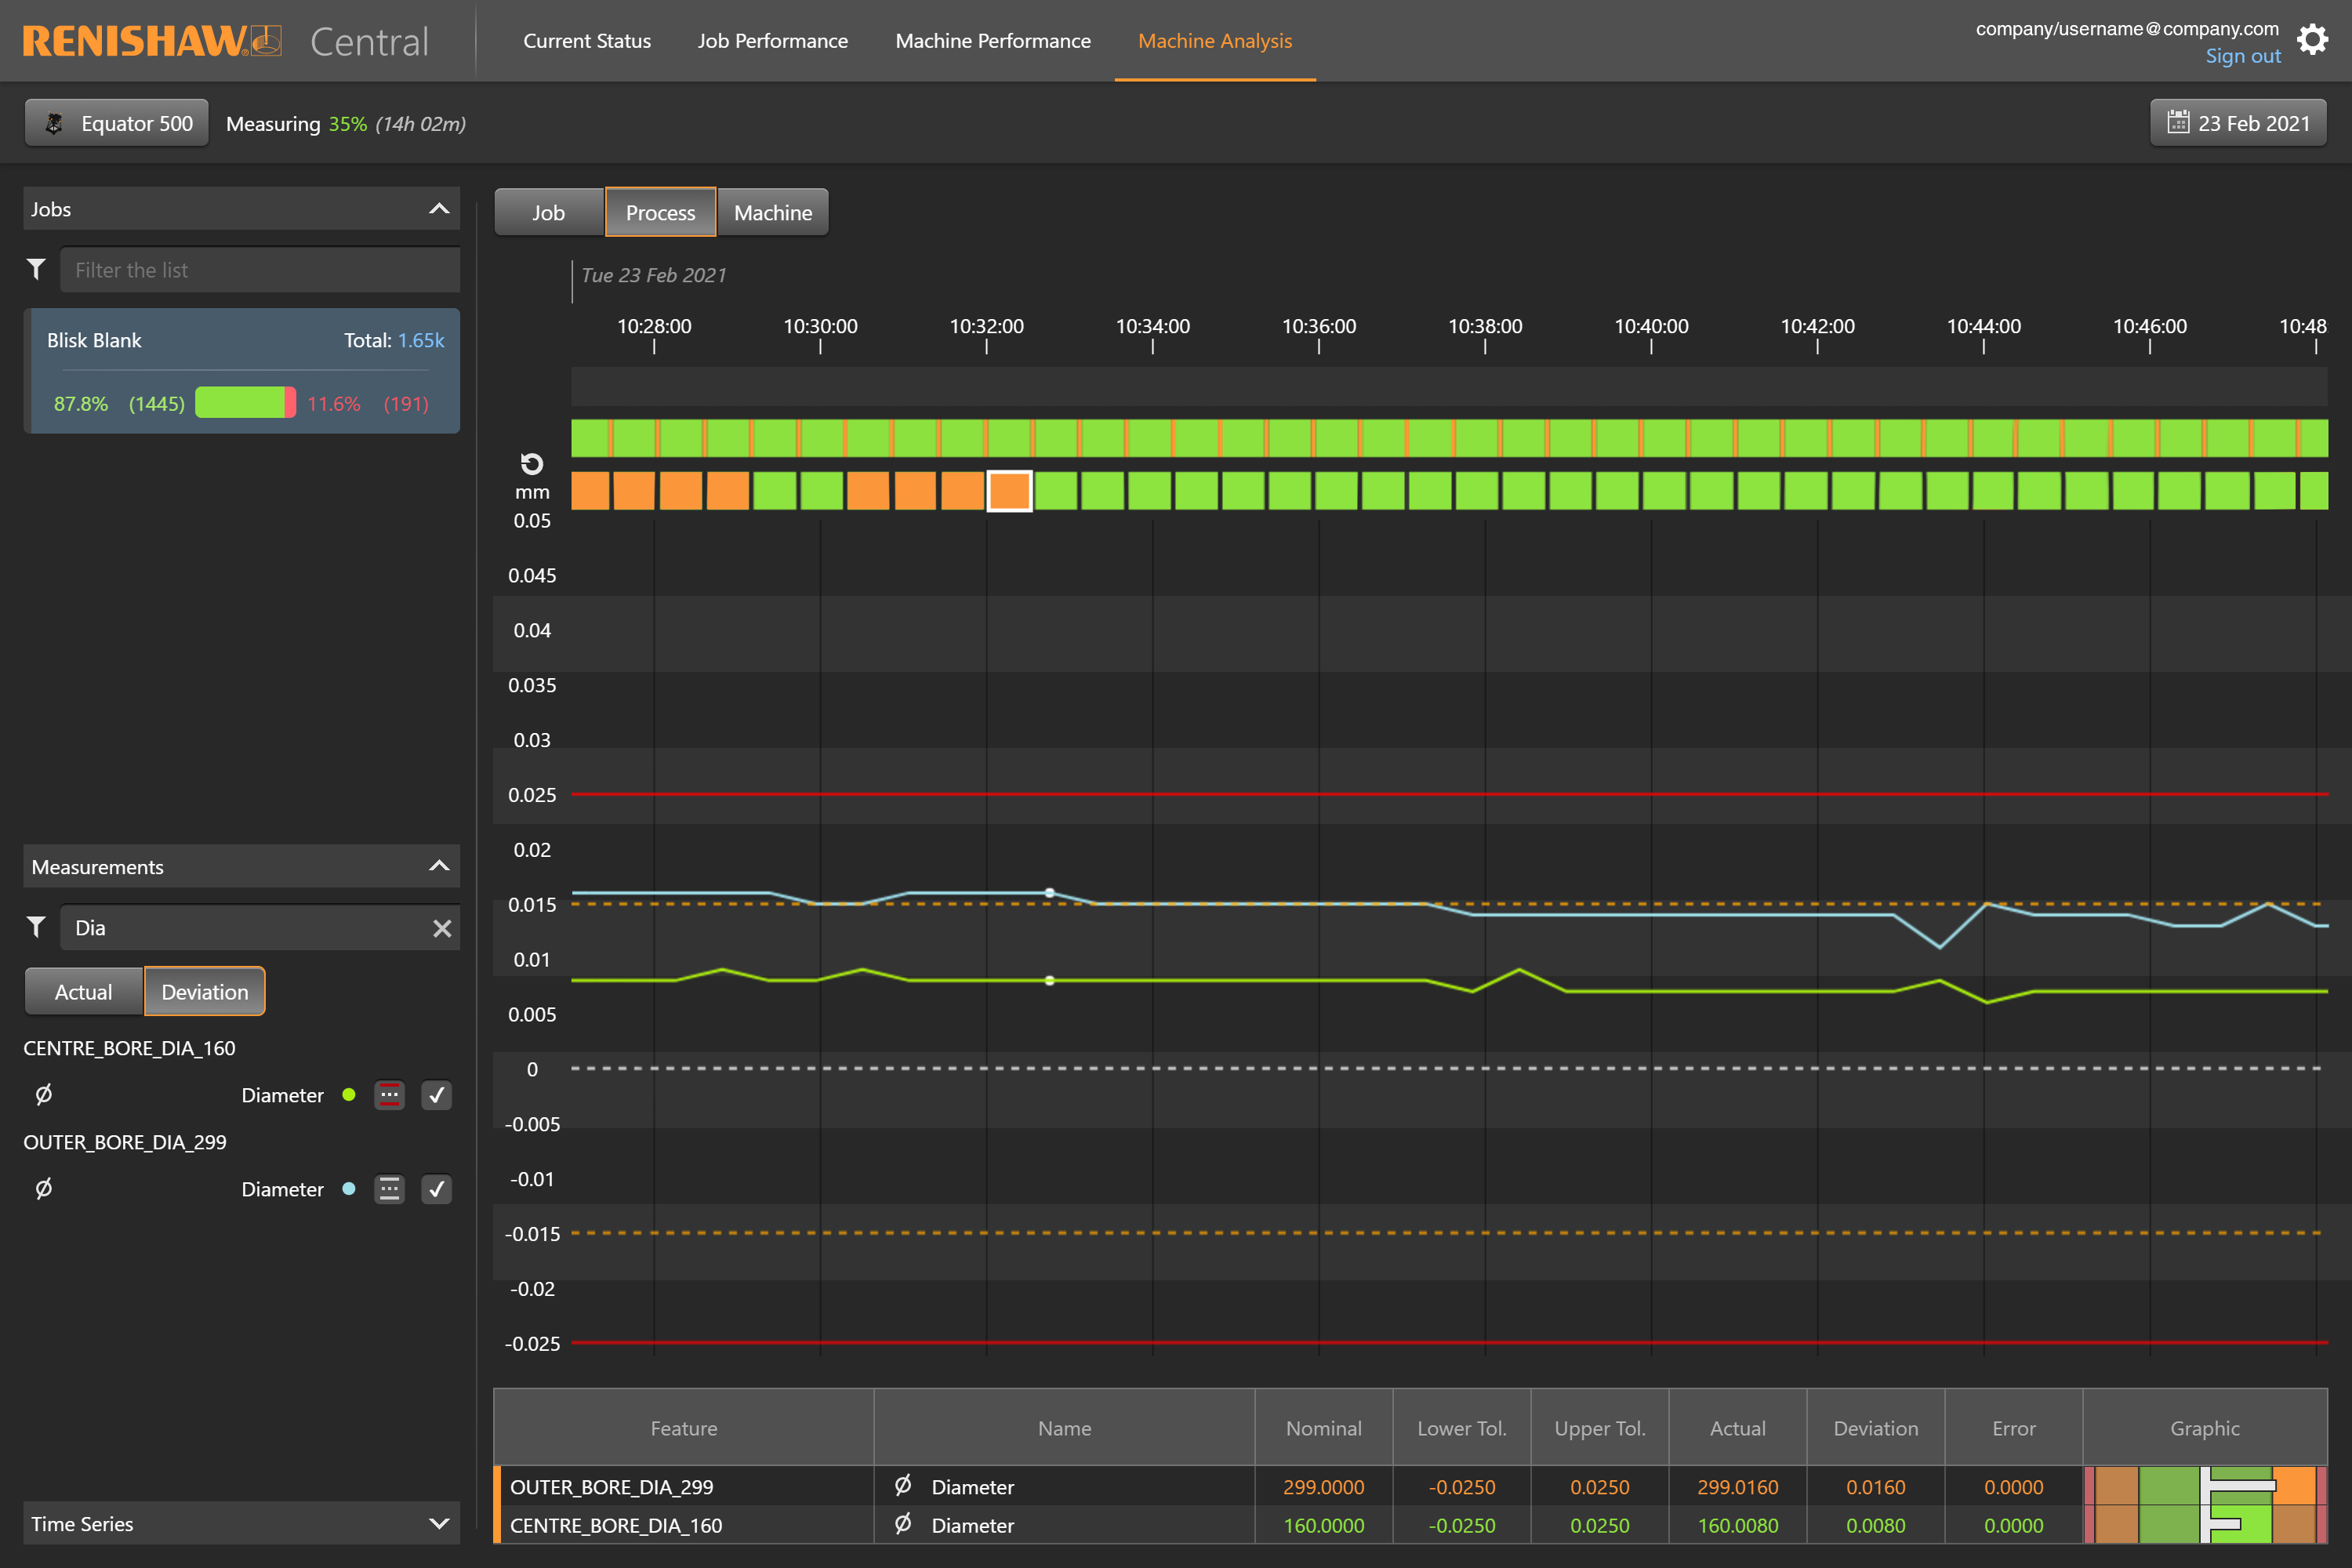Toggle tolerance lines icon for CENTRE_BORE_DIA_160
Image resolution: width=2352 pixels, height=1568 pixels.
click(390, 1095)
